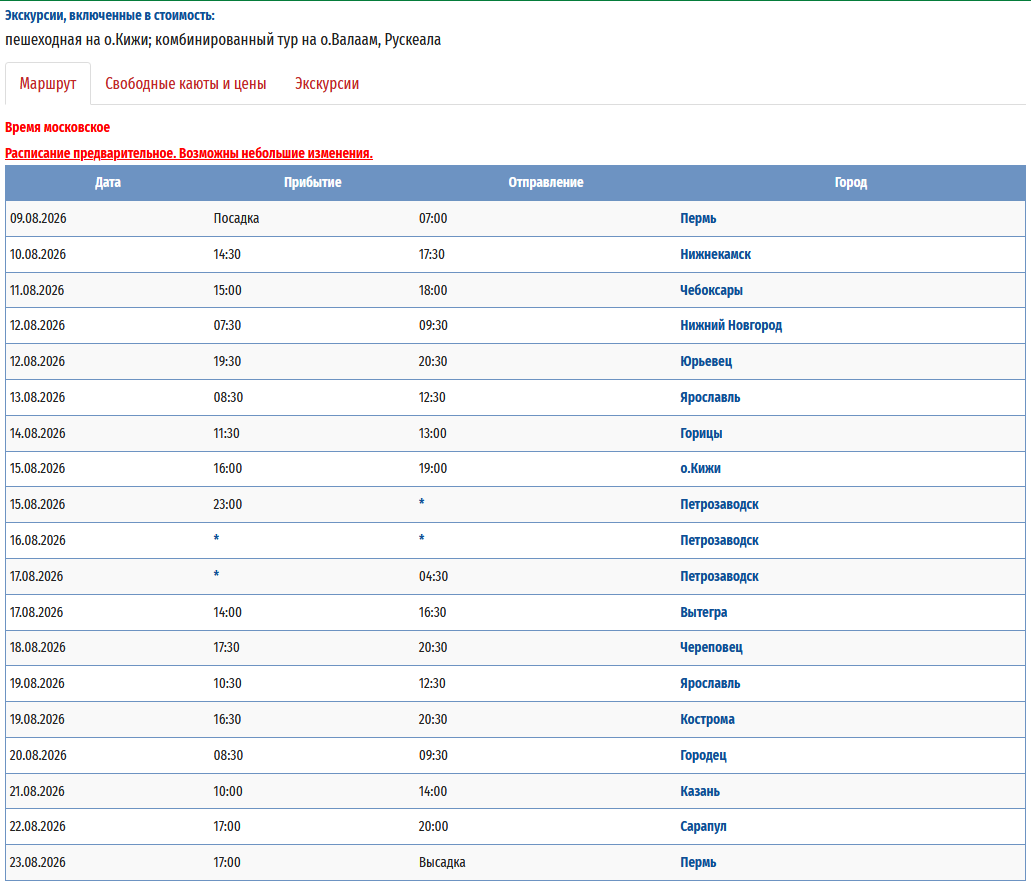The height and width of the screenshot is (882, 1031).
Task: Click the underlined Расписание предварительное notice
Action: pyautogui.click(x=189, y=153)
